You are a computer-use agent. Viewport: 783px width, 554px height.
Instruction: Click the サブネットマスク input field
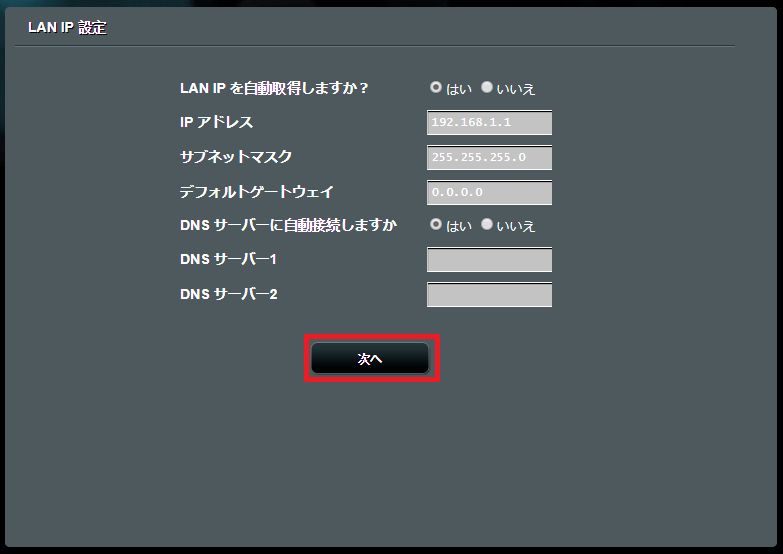click(489, 157)
